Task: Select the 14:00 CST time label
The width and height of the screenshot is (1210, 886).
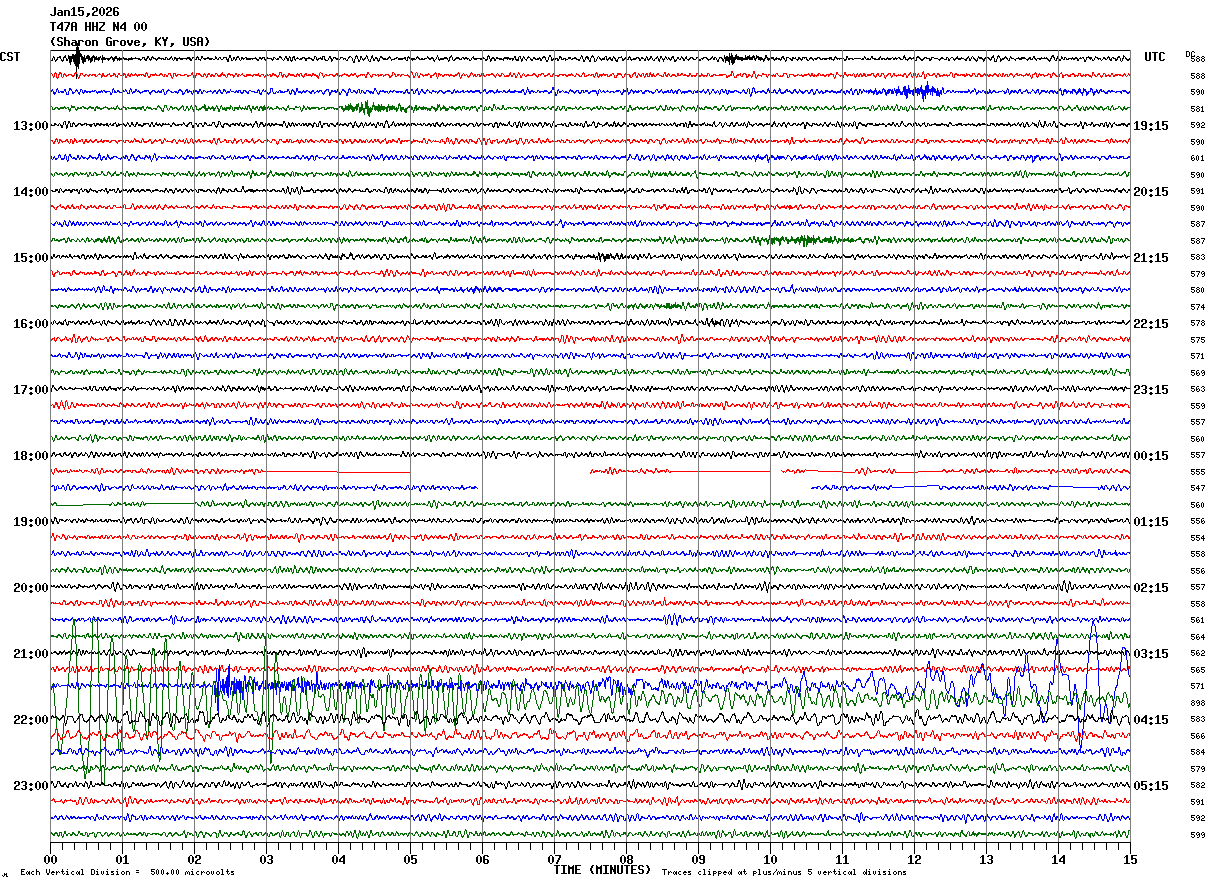Action: pyautogui.click(x=31, y=192)
